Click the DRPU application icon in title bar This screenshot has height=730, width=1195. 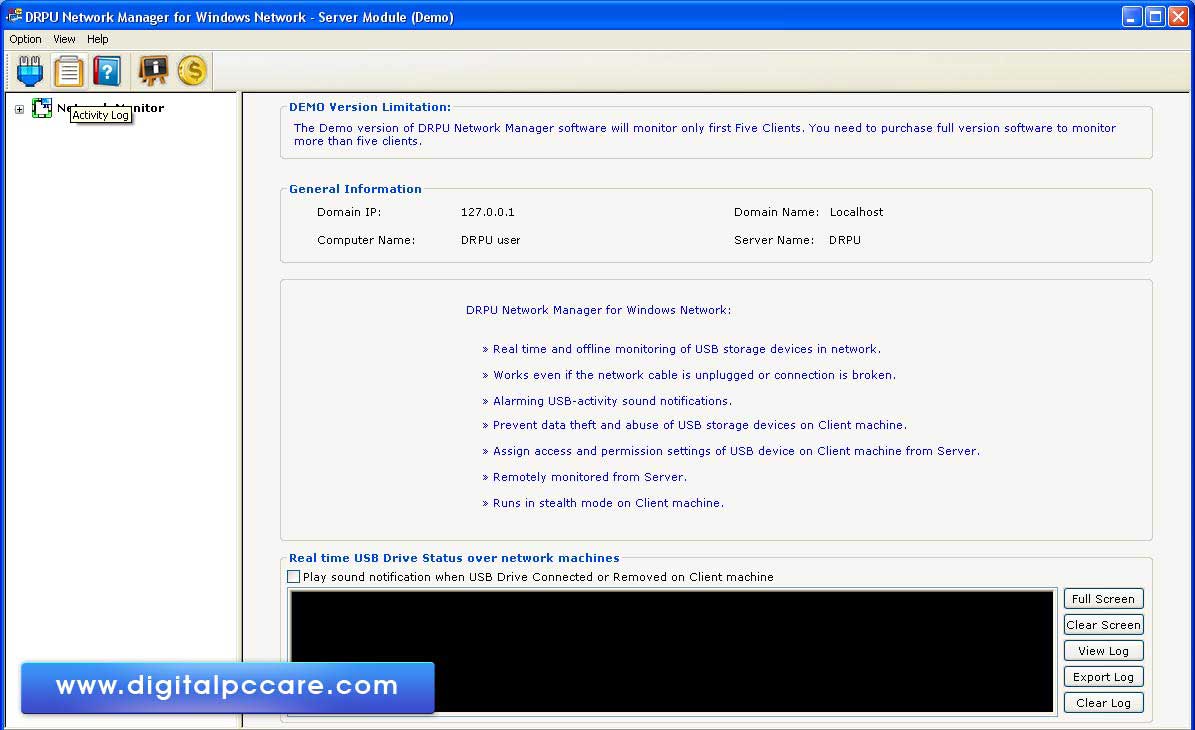coord(14,16)
